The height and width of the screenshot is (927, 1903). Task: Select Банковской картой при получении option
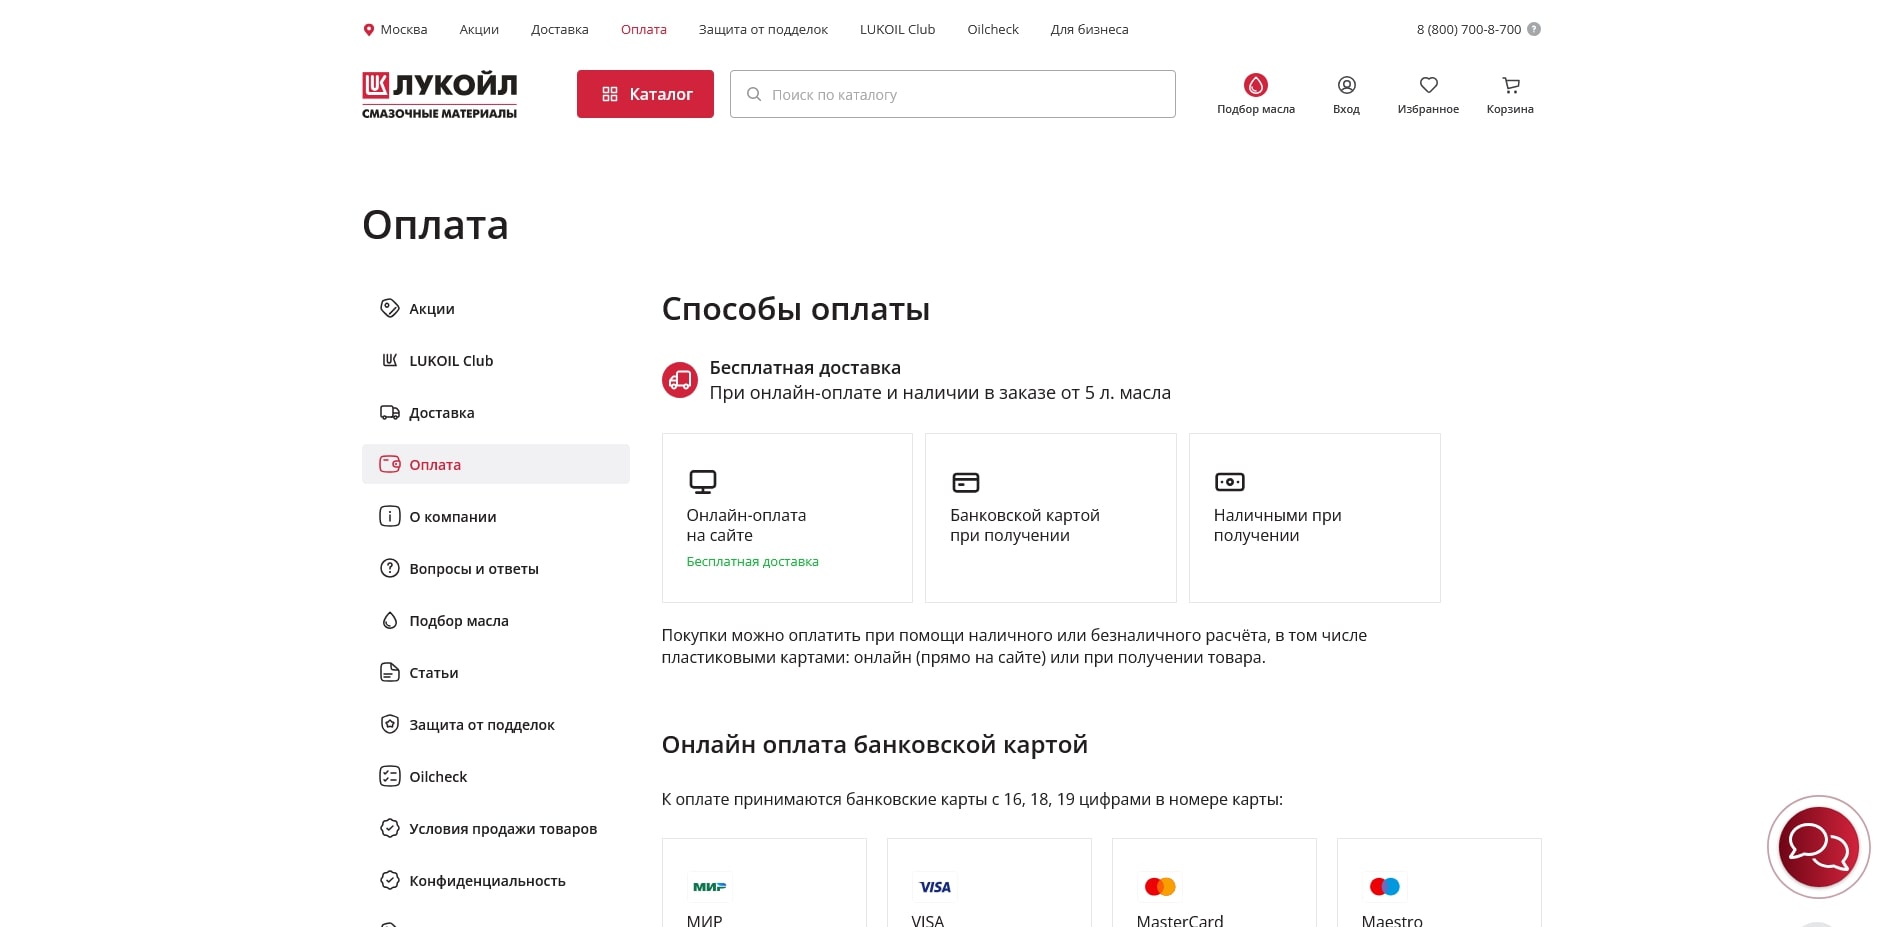coord(1050,517)
